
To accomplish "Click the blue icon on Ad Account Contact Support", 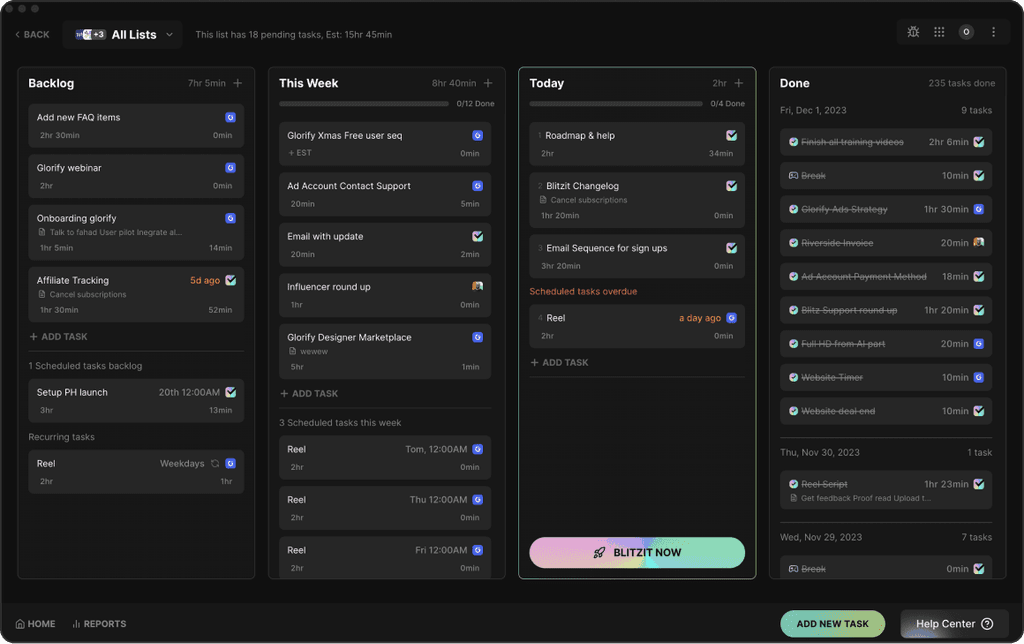I will click(x=477, y=186).
